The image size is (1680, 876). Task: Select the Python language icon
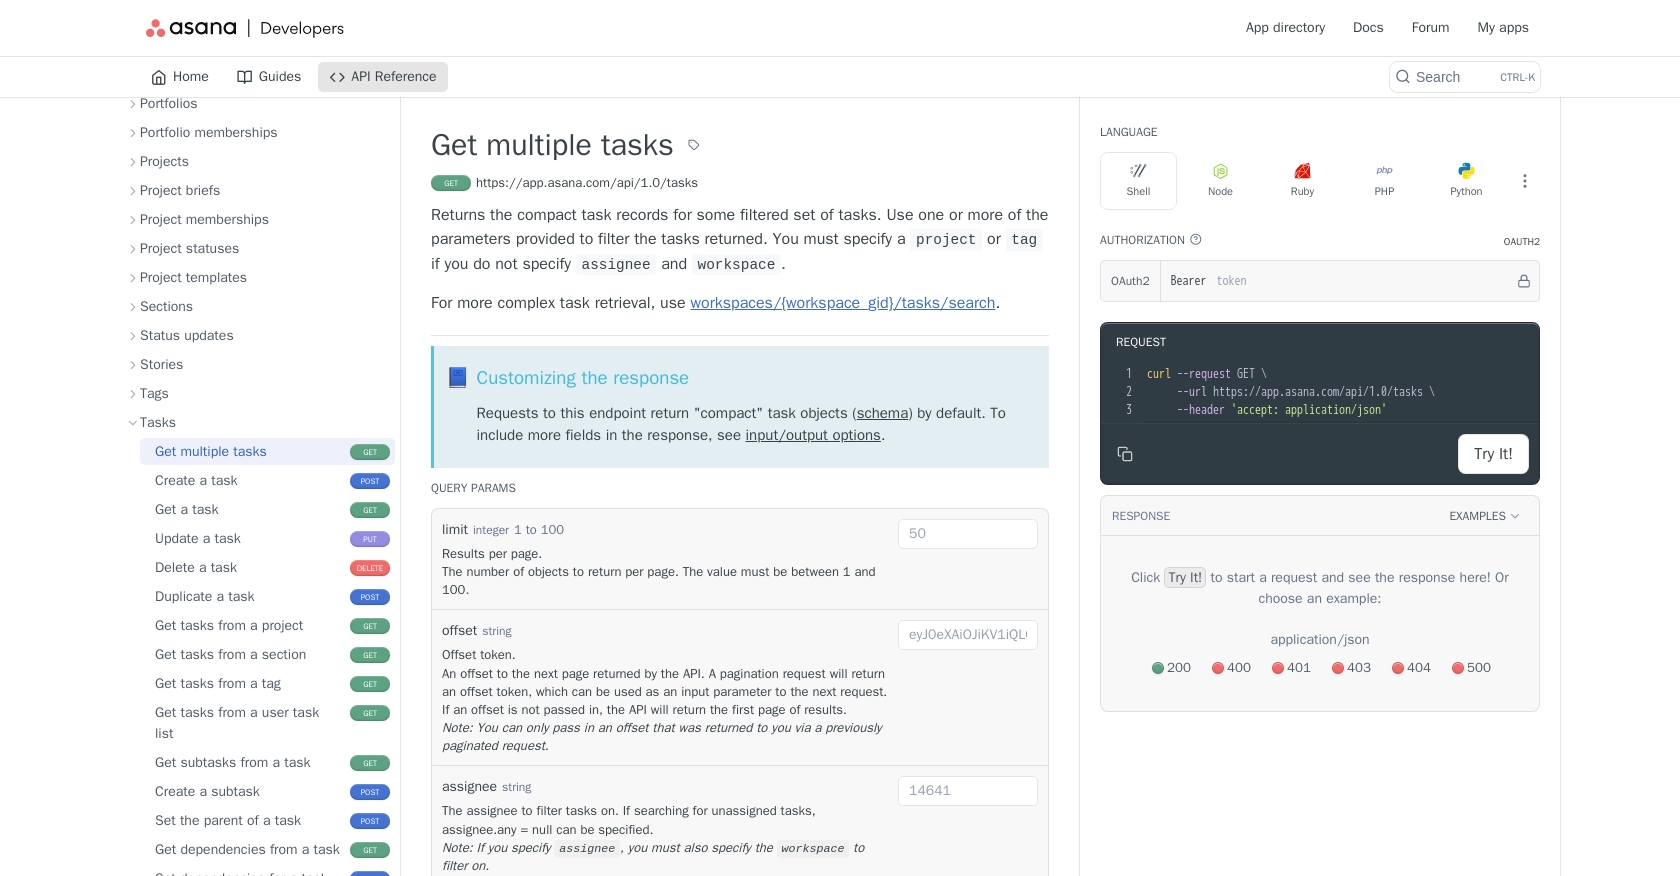coord(1466,171)
